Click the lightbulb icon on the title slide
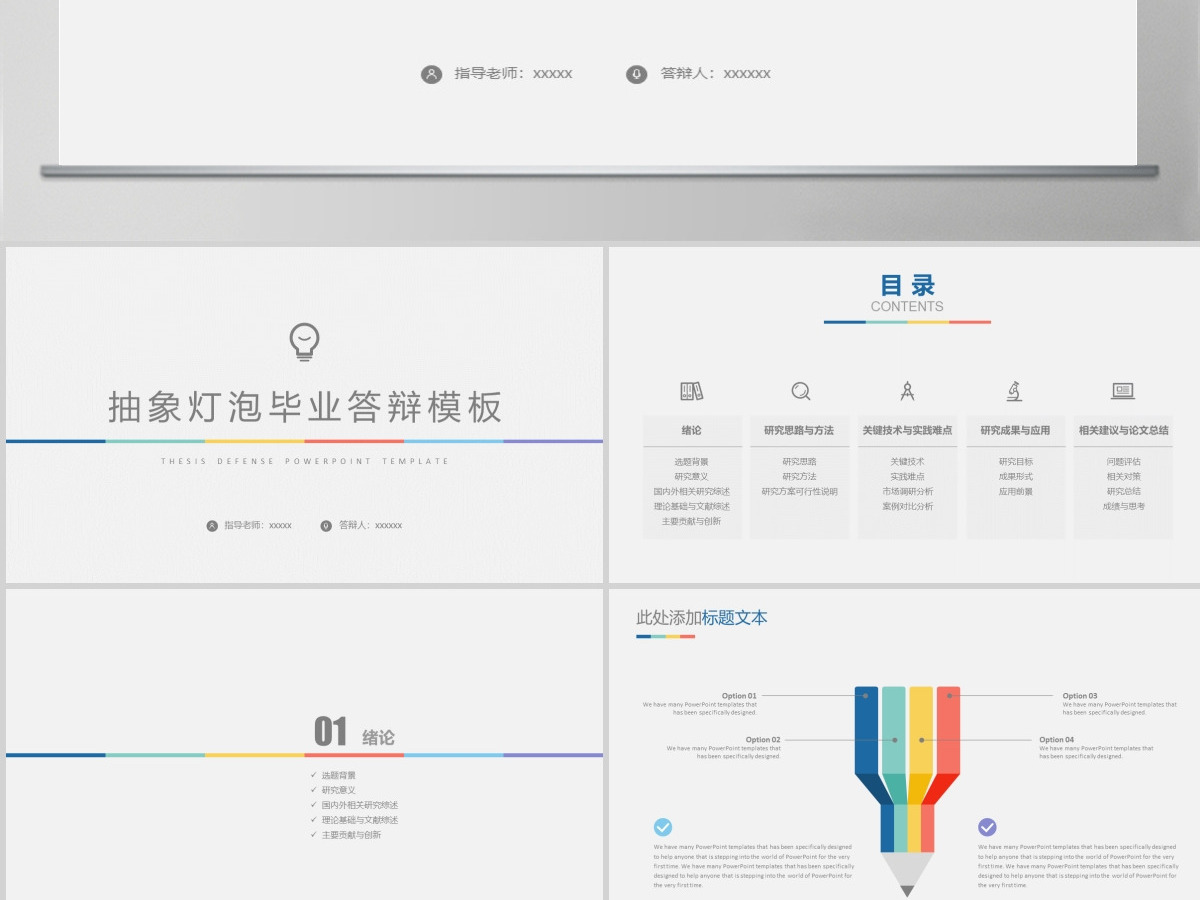Screen dimensions: 1200x900 pos(304,342)
